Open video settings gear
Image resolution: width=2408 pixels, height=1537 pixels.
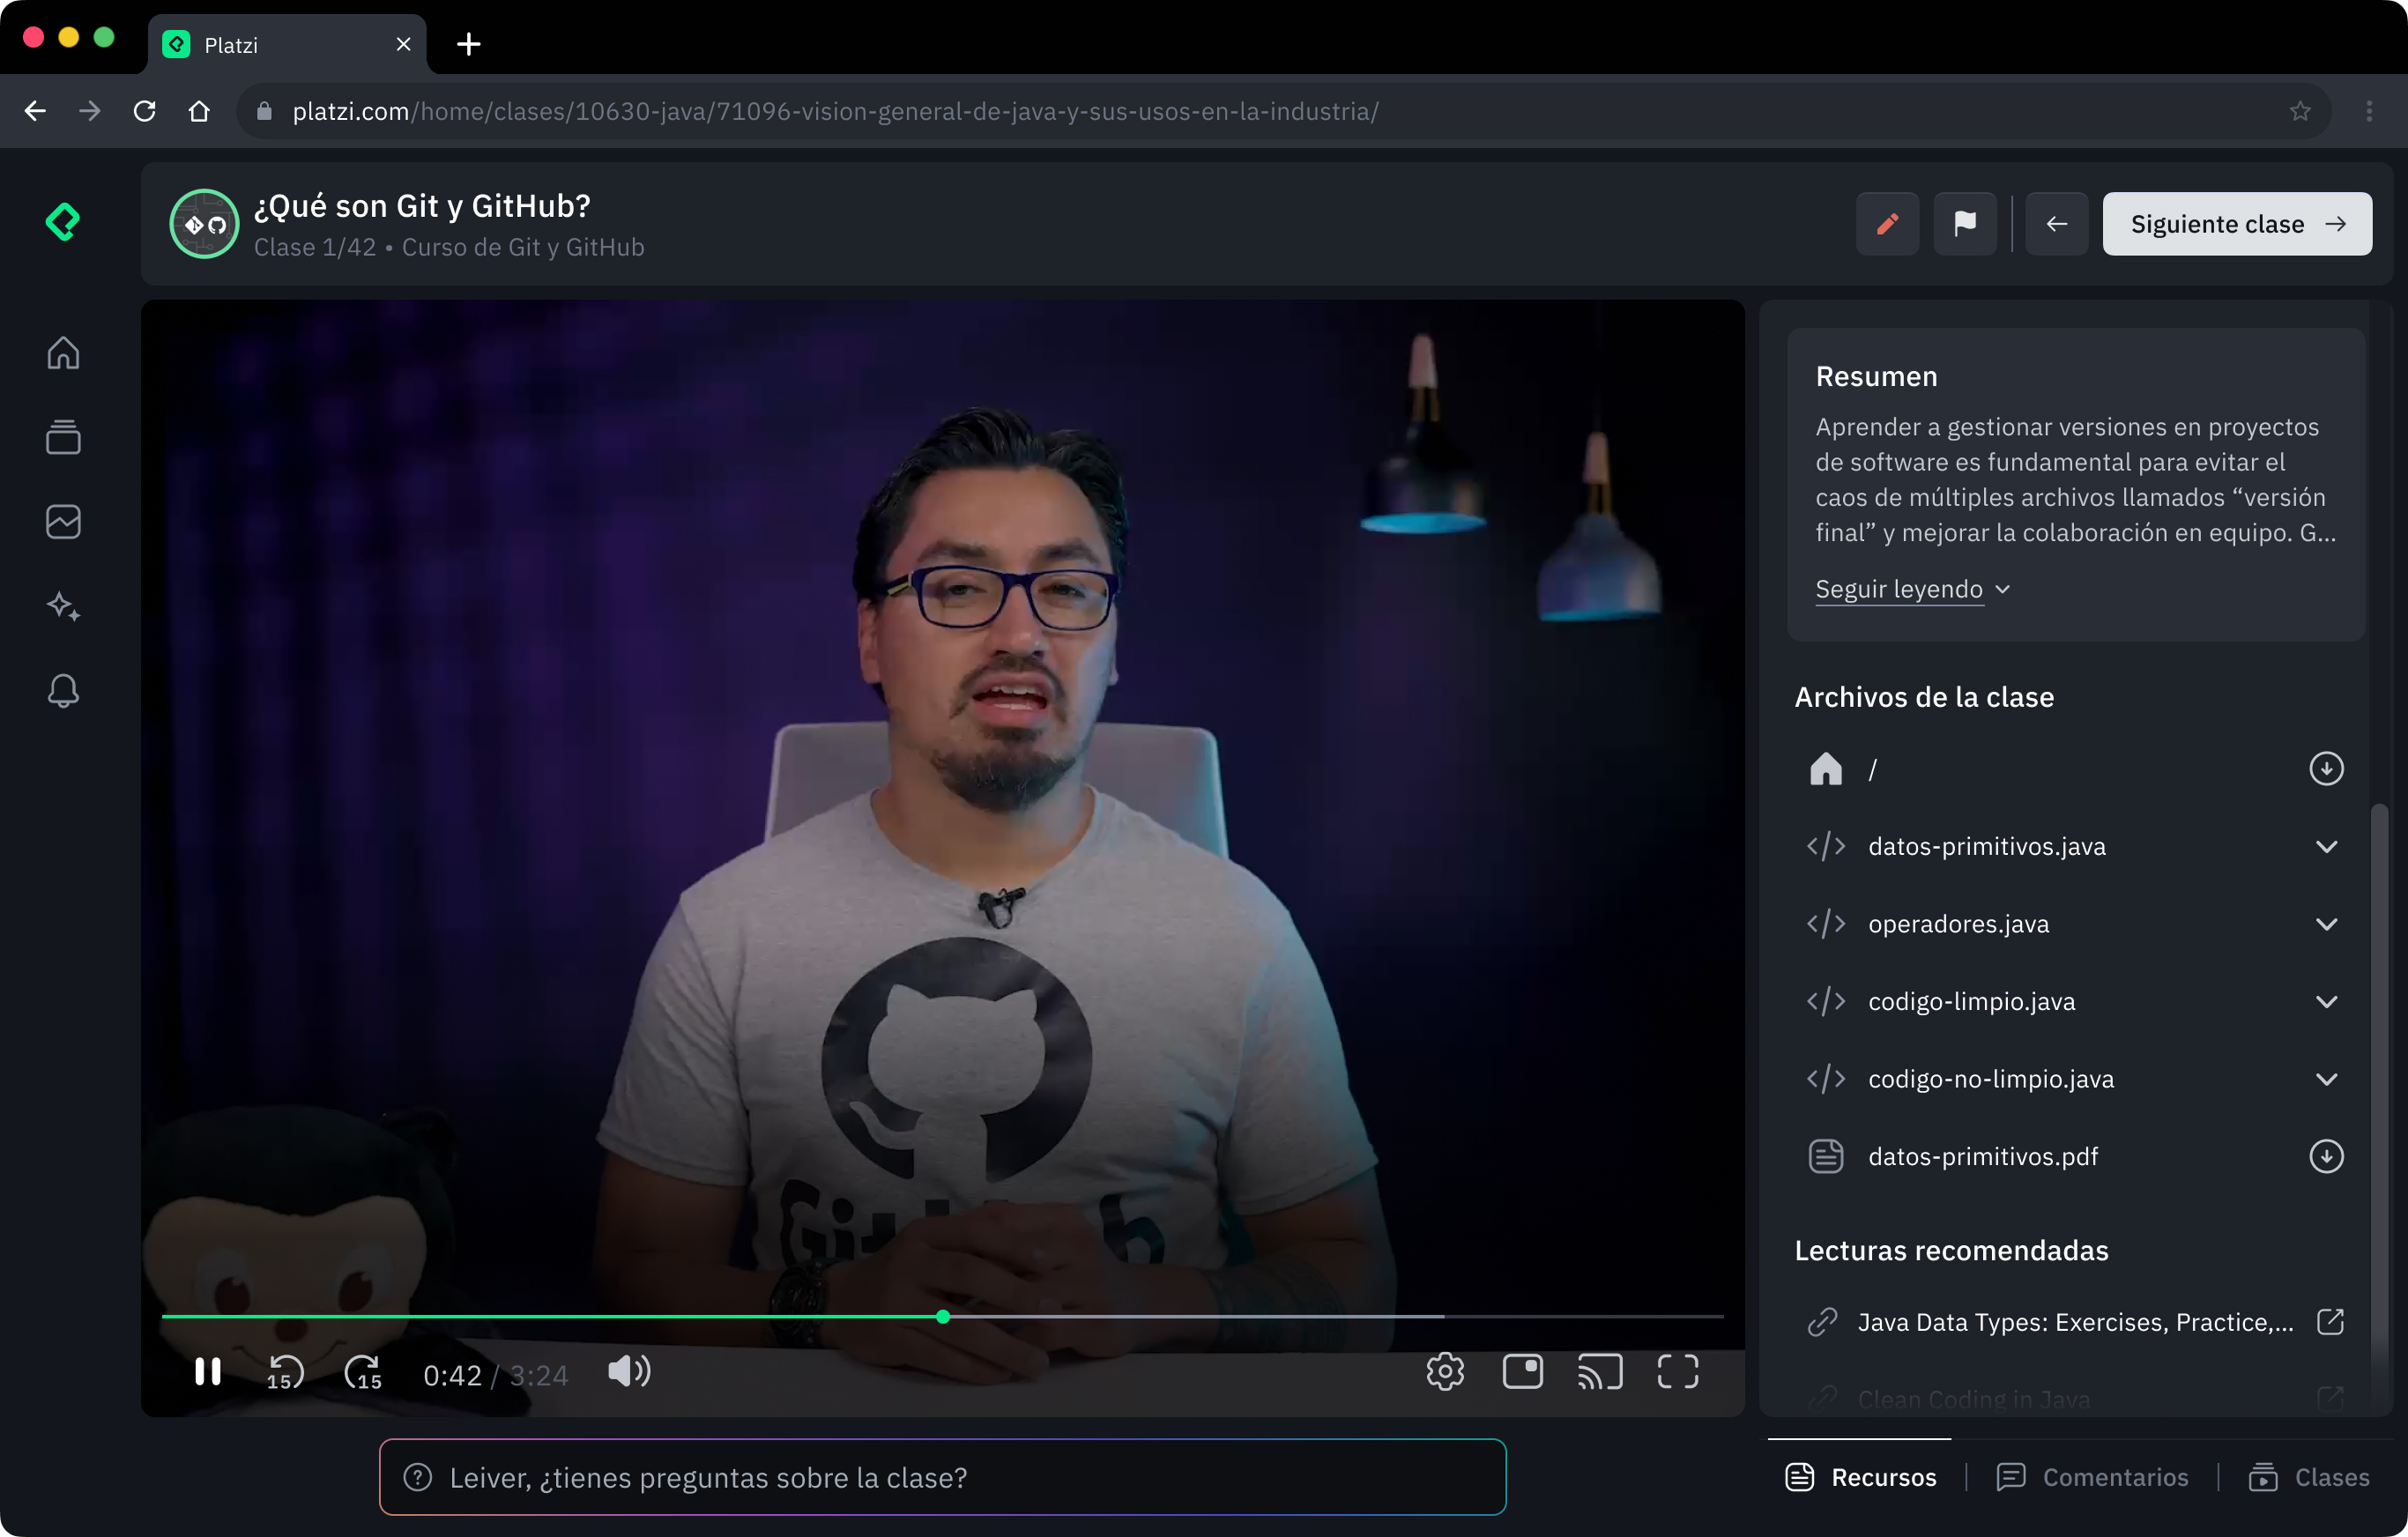point(1445,1371)
